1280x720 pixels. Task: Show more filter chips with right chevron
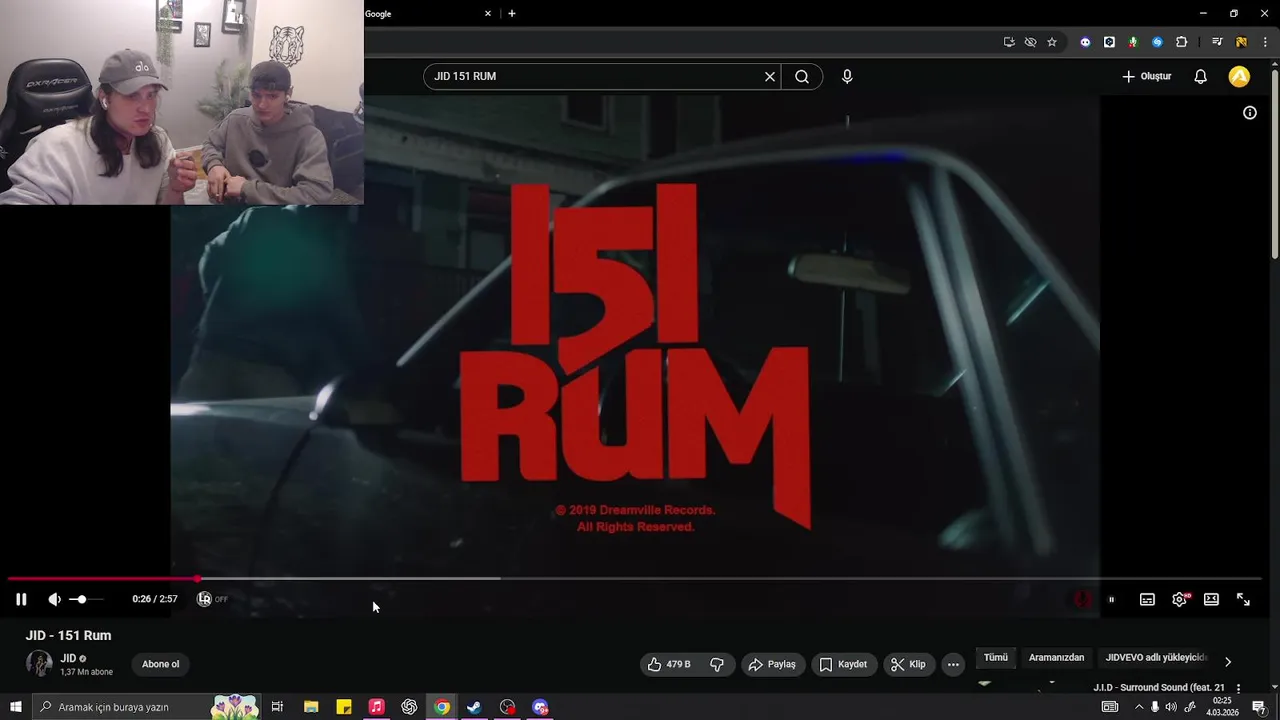(x=1228, y=661)
